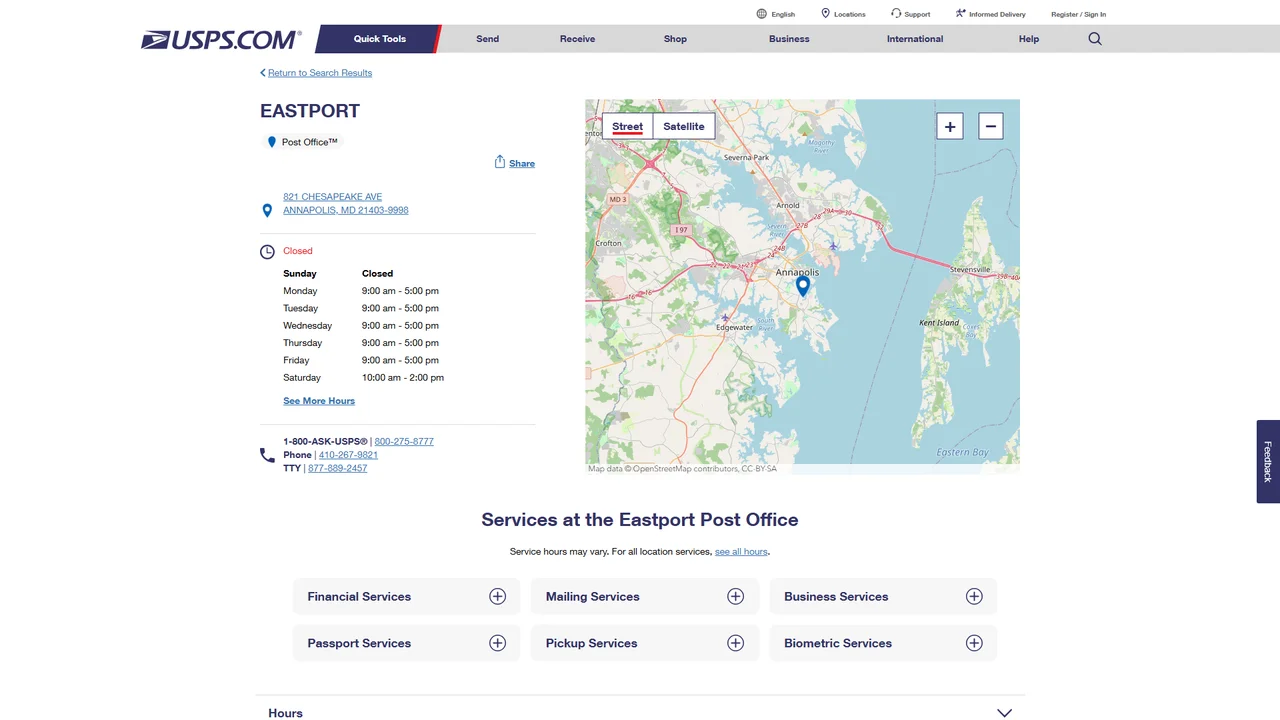Switch map to Satellite view
This screenshot has width=1280, height=720.
click(x=684, y=126)
